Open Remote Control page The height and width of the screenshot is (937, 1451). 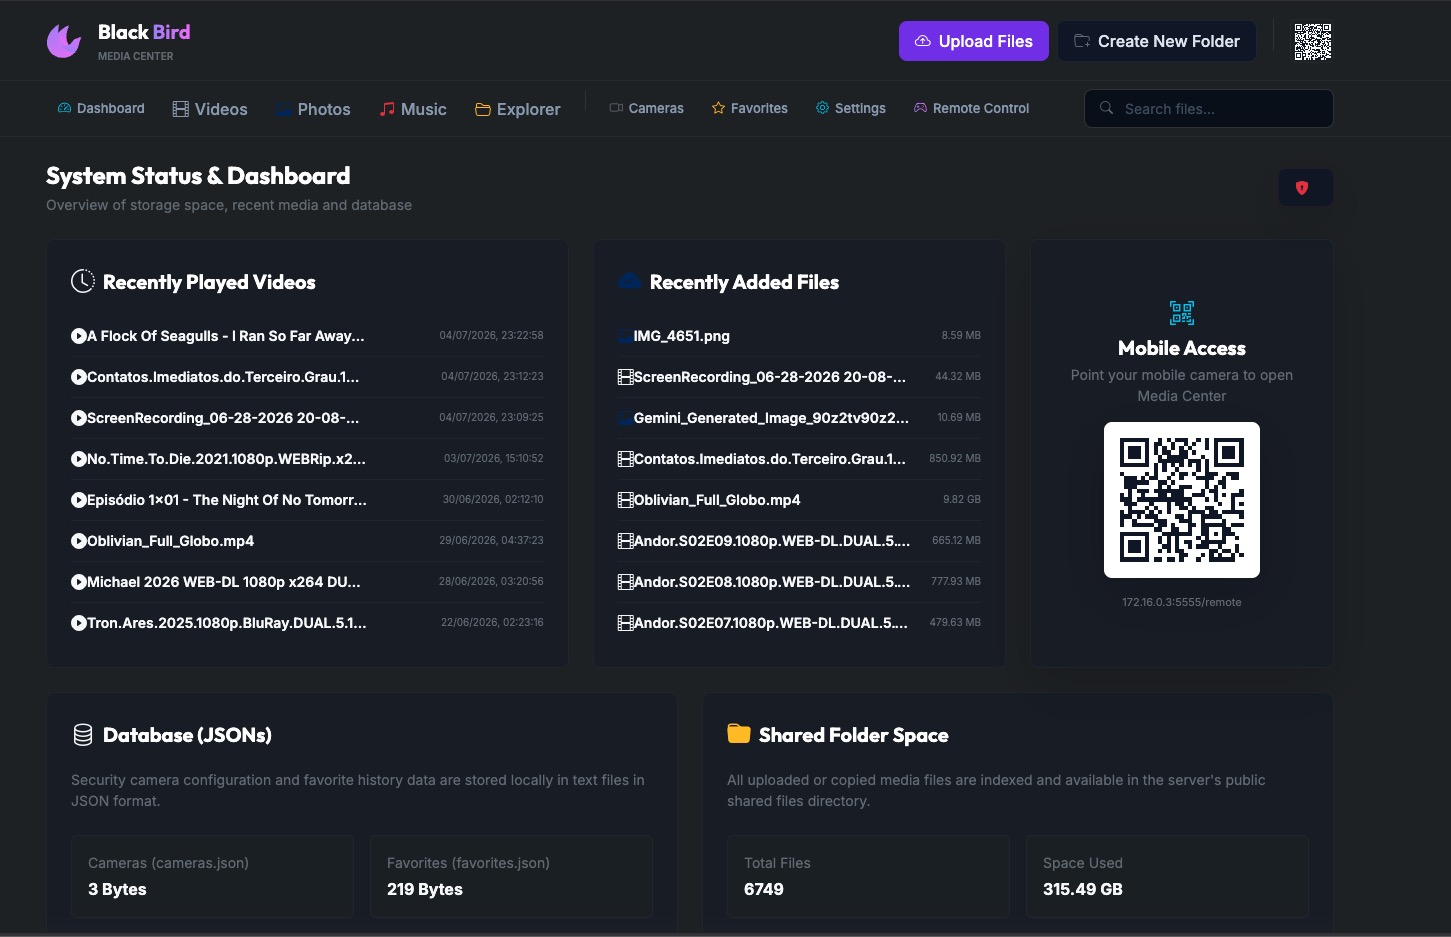(972, 108)
